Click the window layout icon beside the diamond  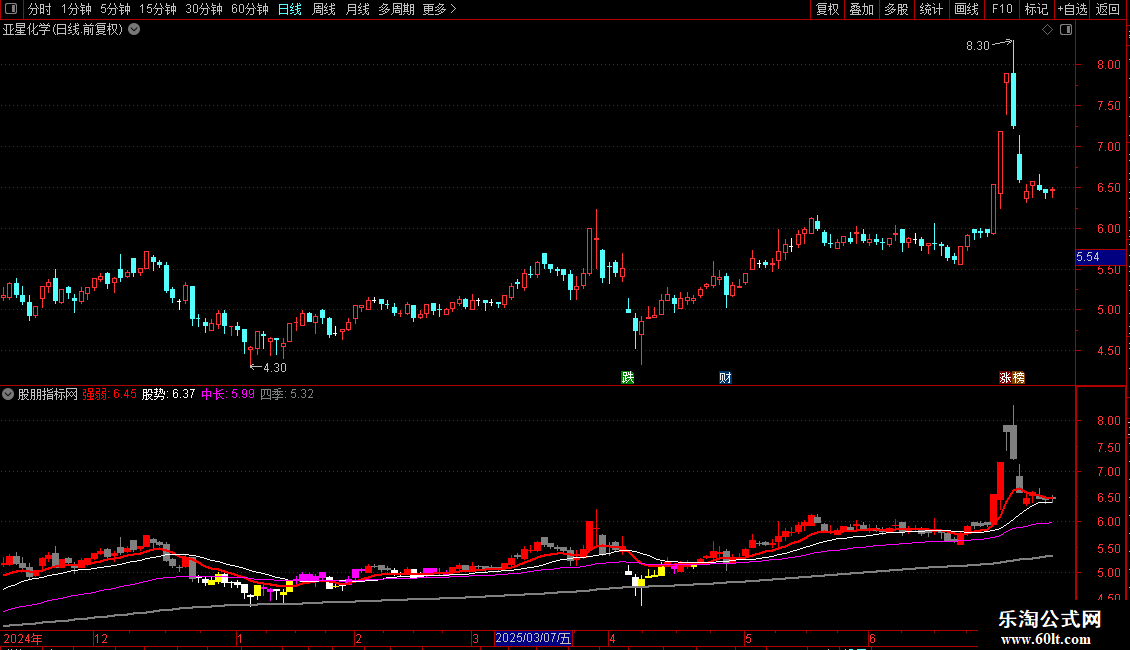point(1066,30)
